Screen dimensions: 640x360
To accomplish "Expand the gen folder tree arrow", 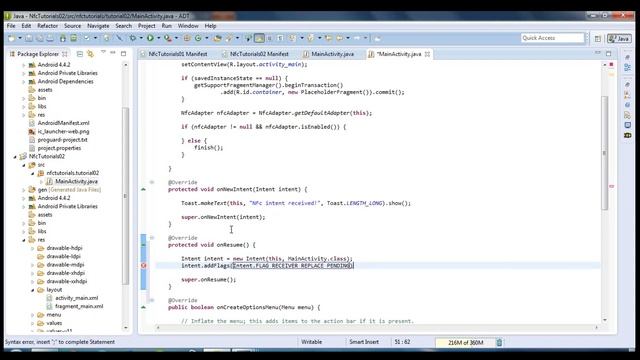I will pos(24,190).
